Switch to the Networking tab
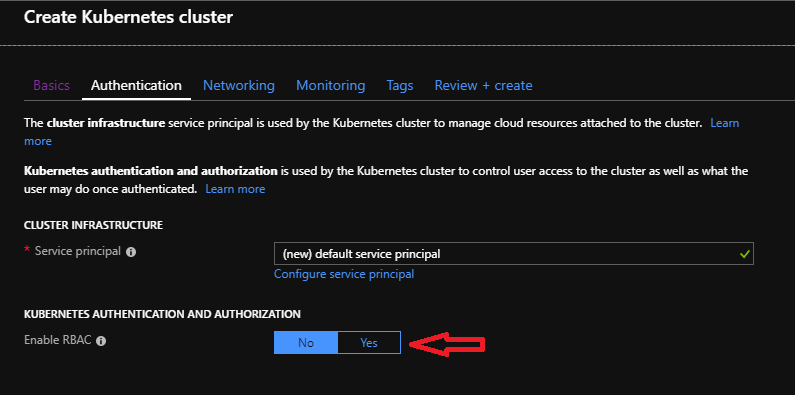 [x=239, y=85]
